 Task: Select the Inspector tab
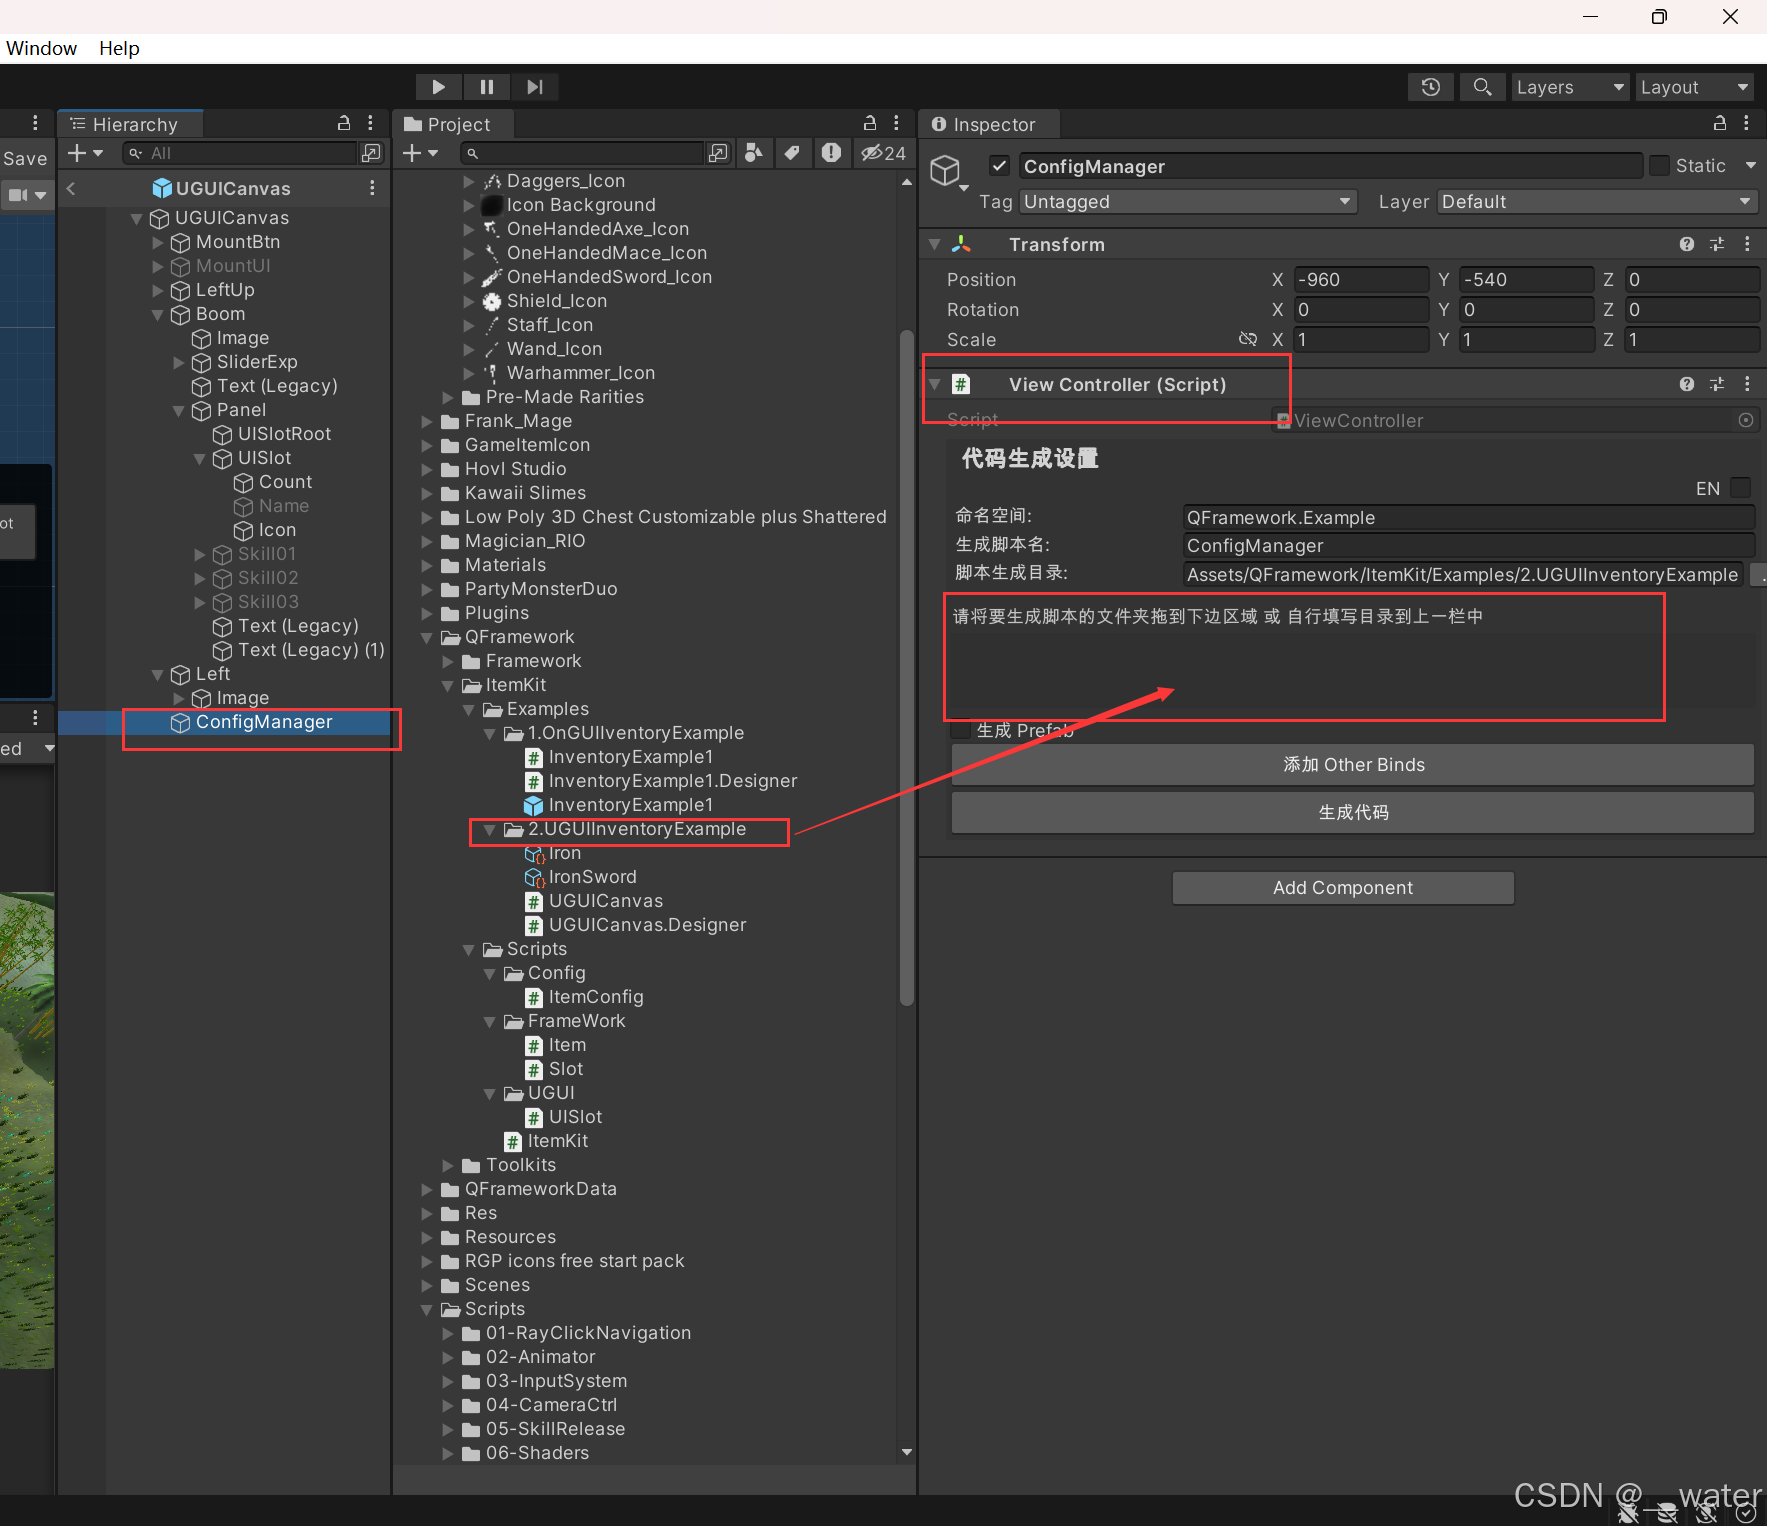(990, 124)
